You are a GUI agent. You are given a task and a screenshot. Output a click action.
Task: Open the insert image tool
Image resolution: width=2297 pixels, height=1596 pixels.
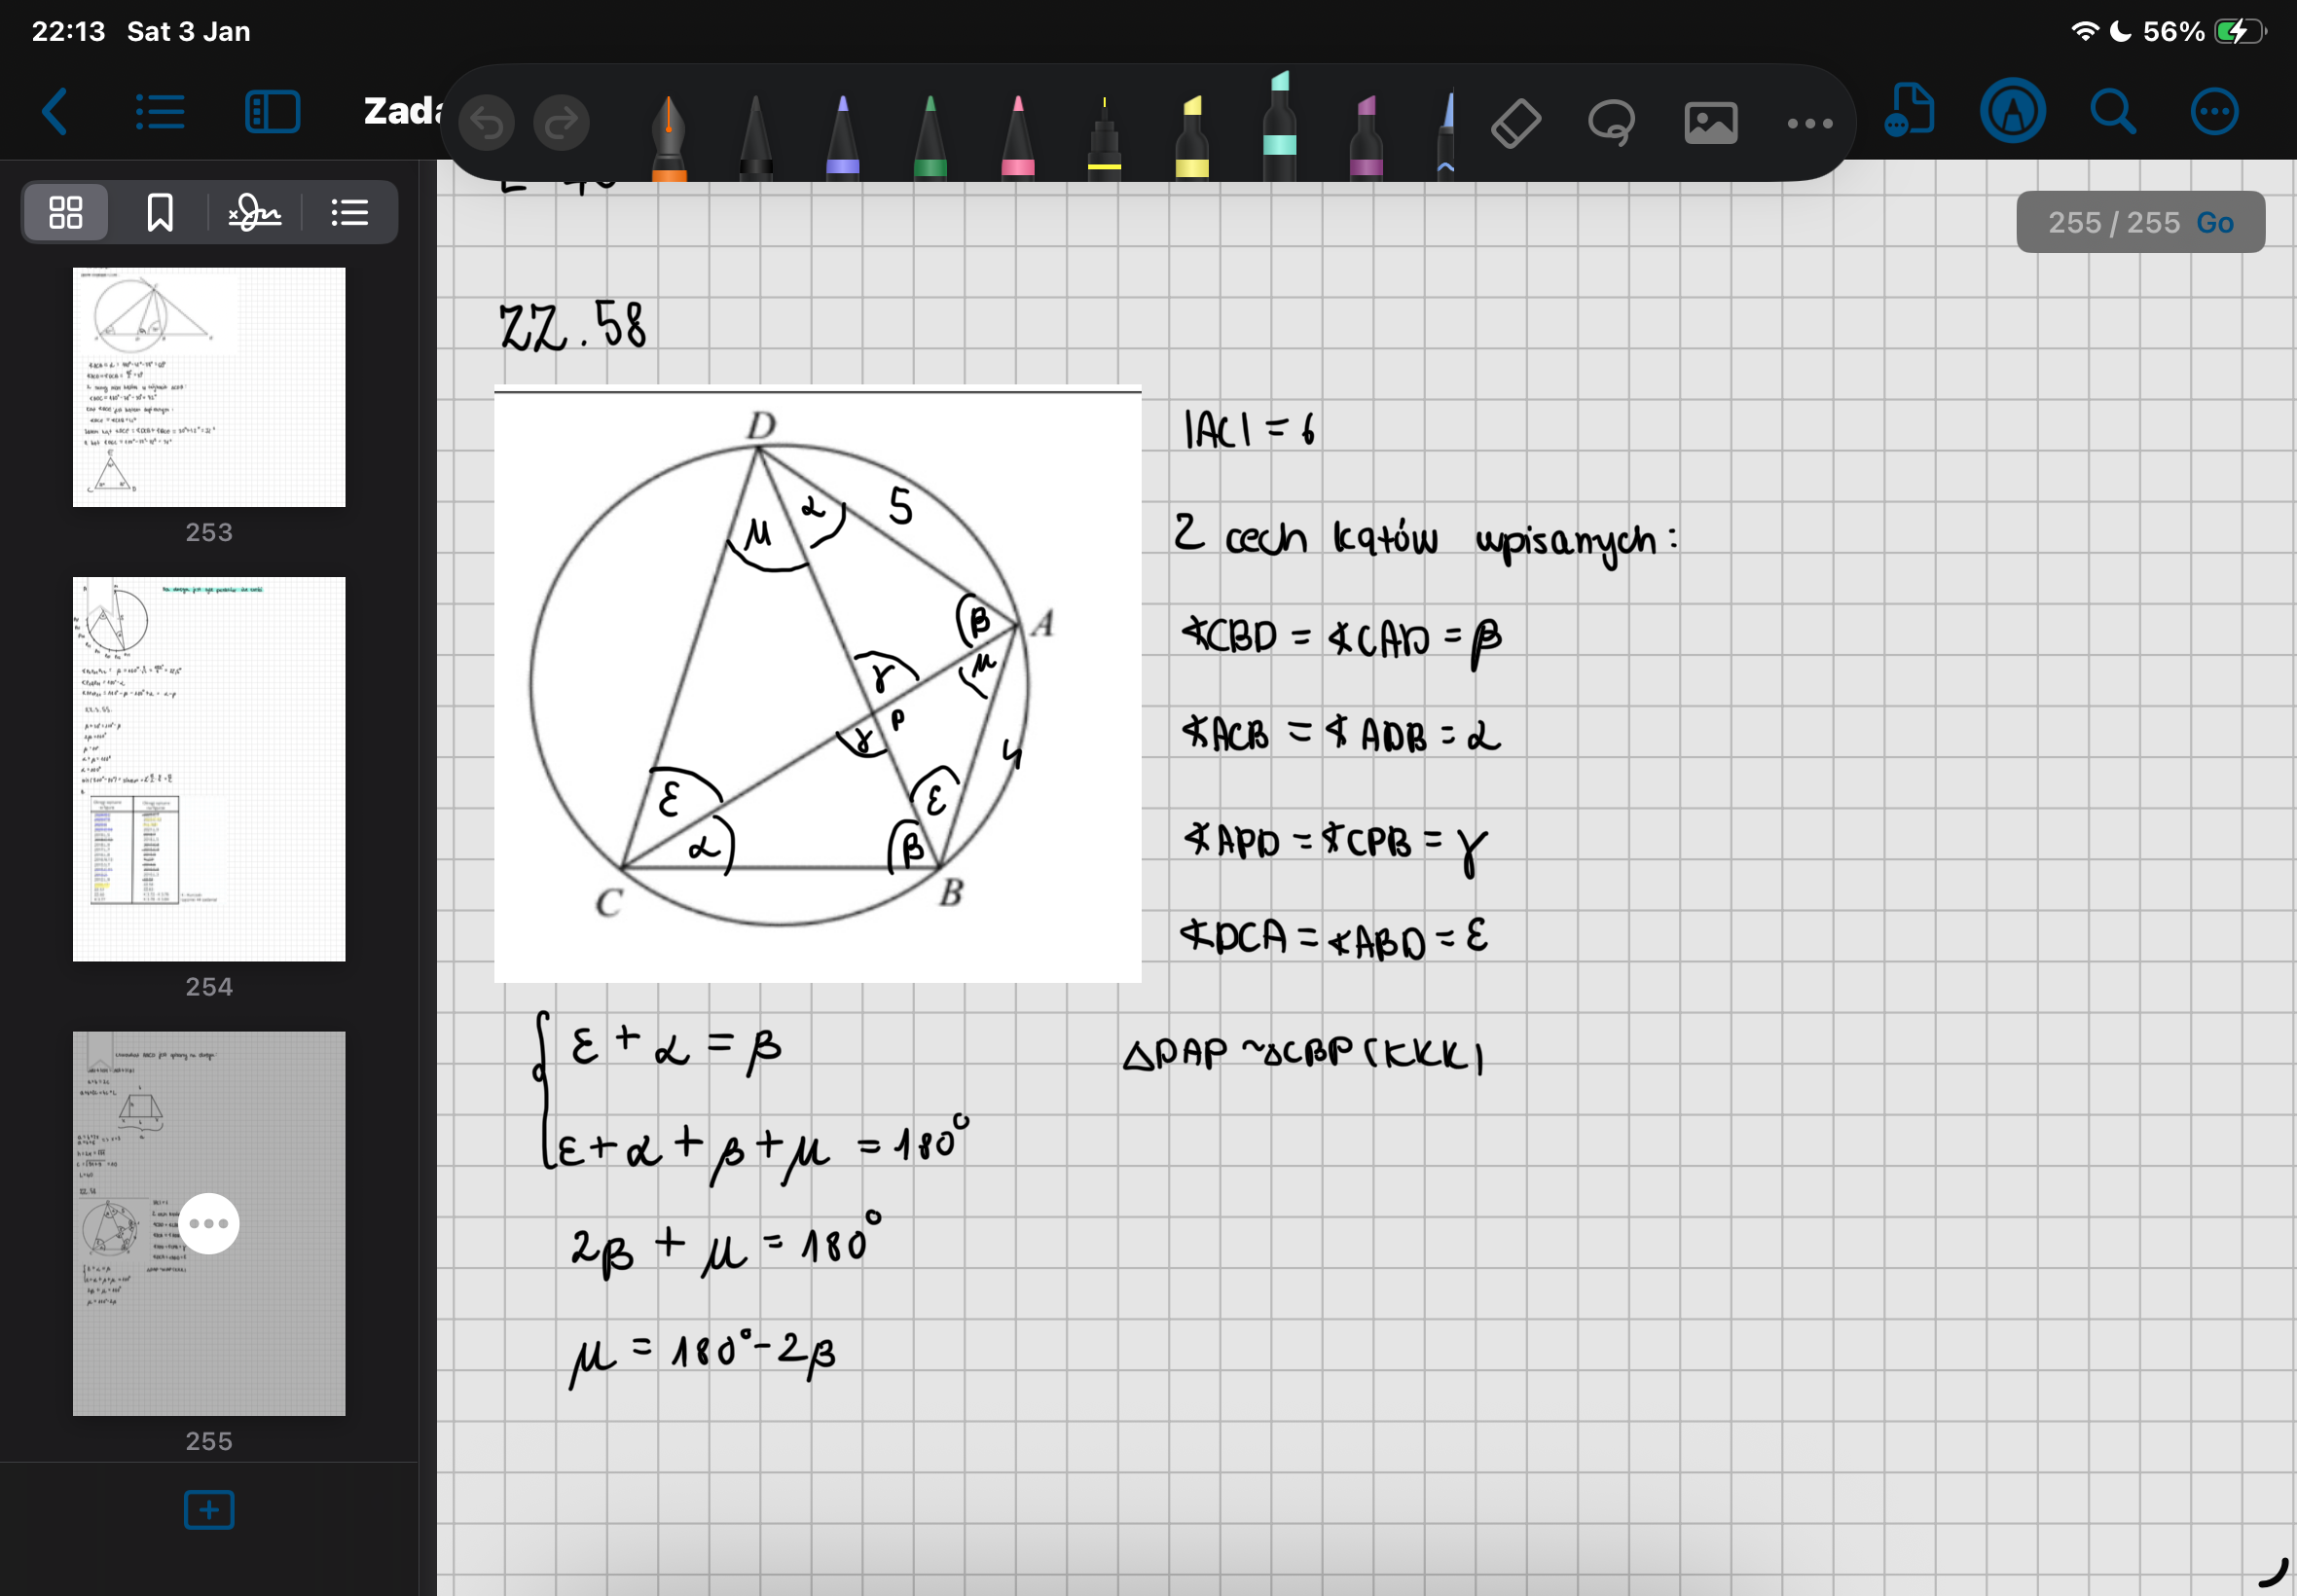pyautogui.click(x=1710, y=124)
